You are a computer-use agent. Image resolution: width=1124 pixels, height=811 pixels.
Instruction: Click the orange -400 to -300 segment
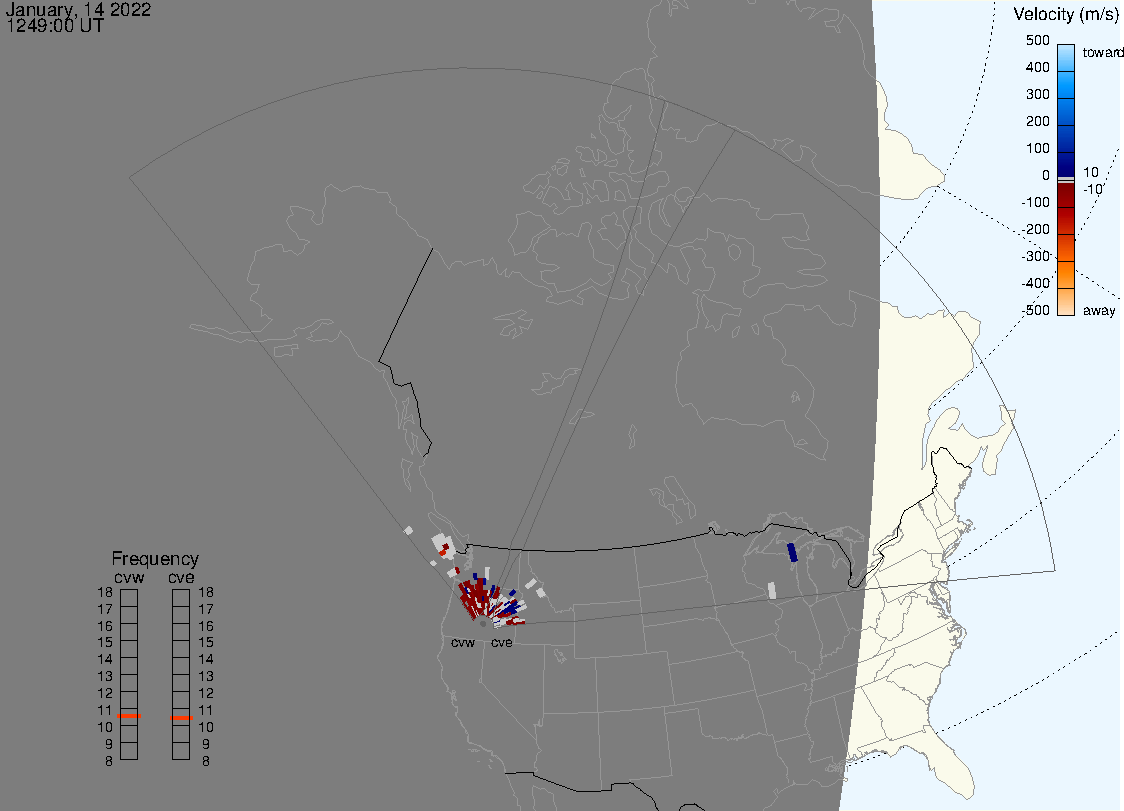(1066, 275)
